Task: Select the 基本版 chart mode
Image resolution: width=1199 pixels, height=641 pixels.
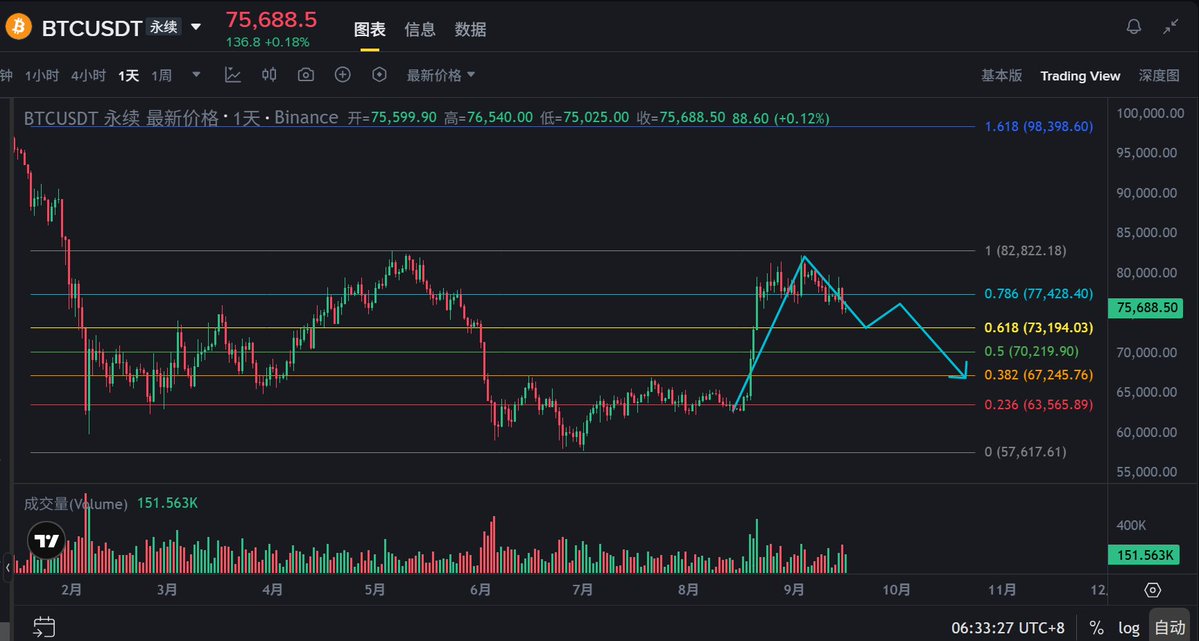Action: tap(1002, 75)
